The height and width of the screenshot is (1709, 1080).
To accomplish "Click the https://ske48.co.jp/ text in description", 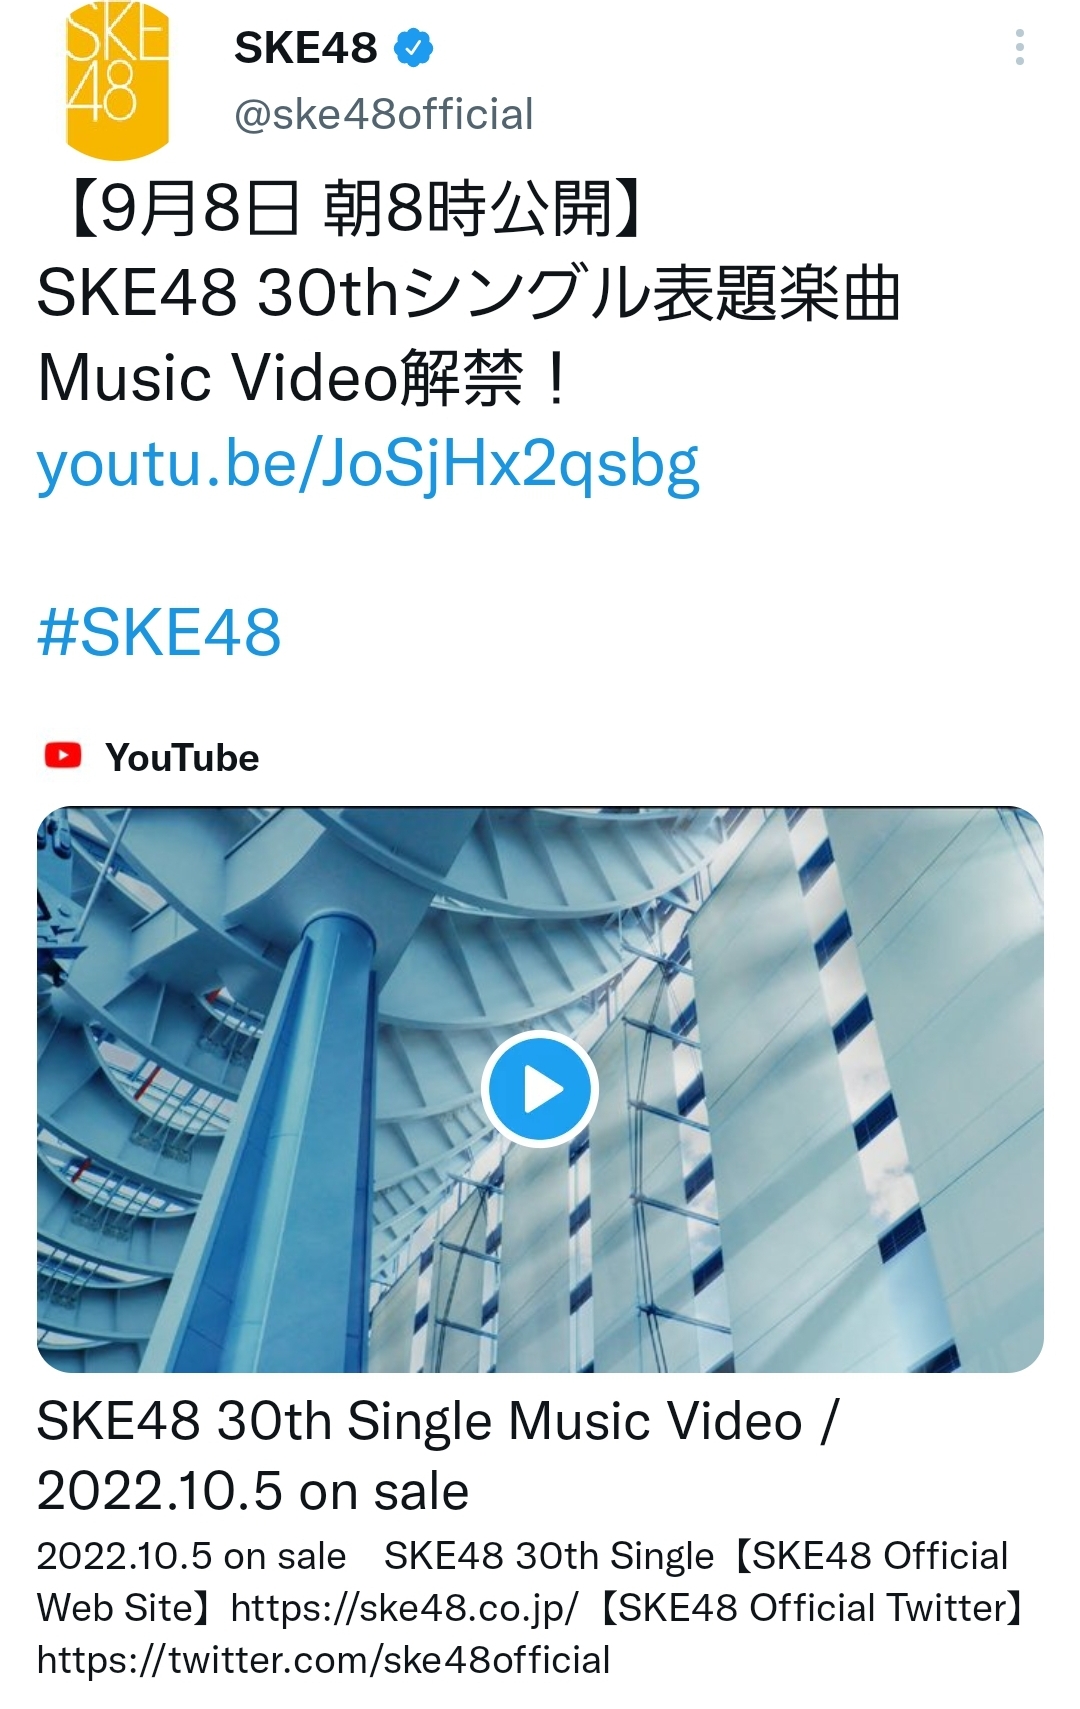I will click(x=404, y=1608).
